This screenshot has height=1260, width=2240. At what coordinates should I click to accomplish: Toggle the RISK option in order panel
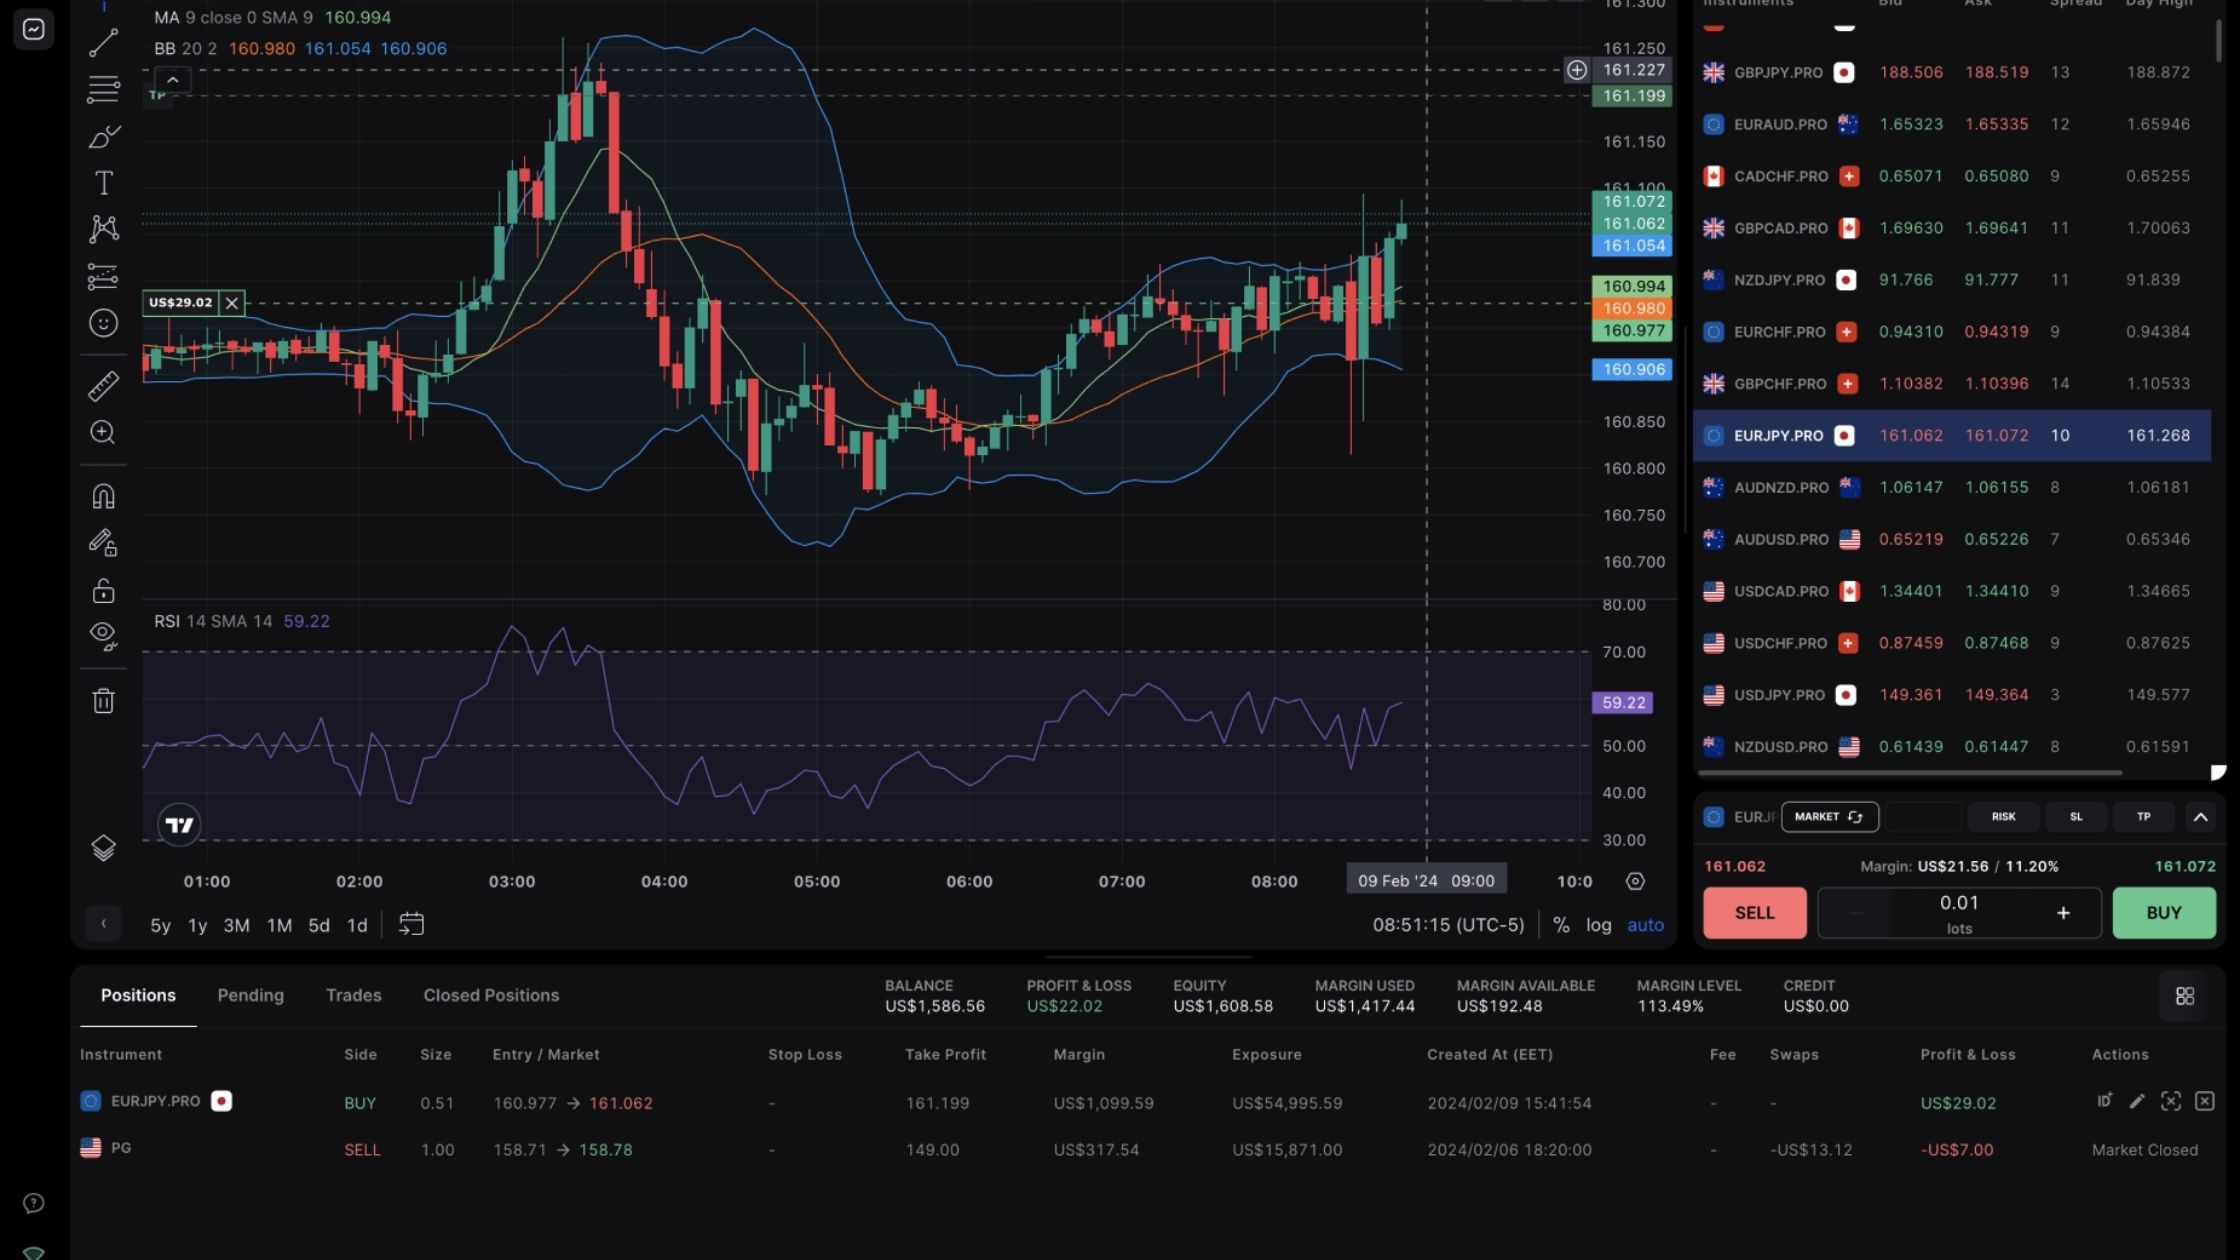2003,816
